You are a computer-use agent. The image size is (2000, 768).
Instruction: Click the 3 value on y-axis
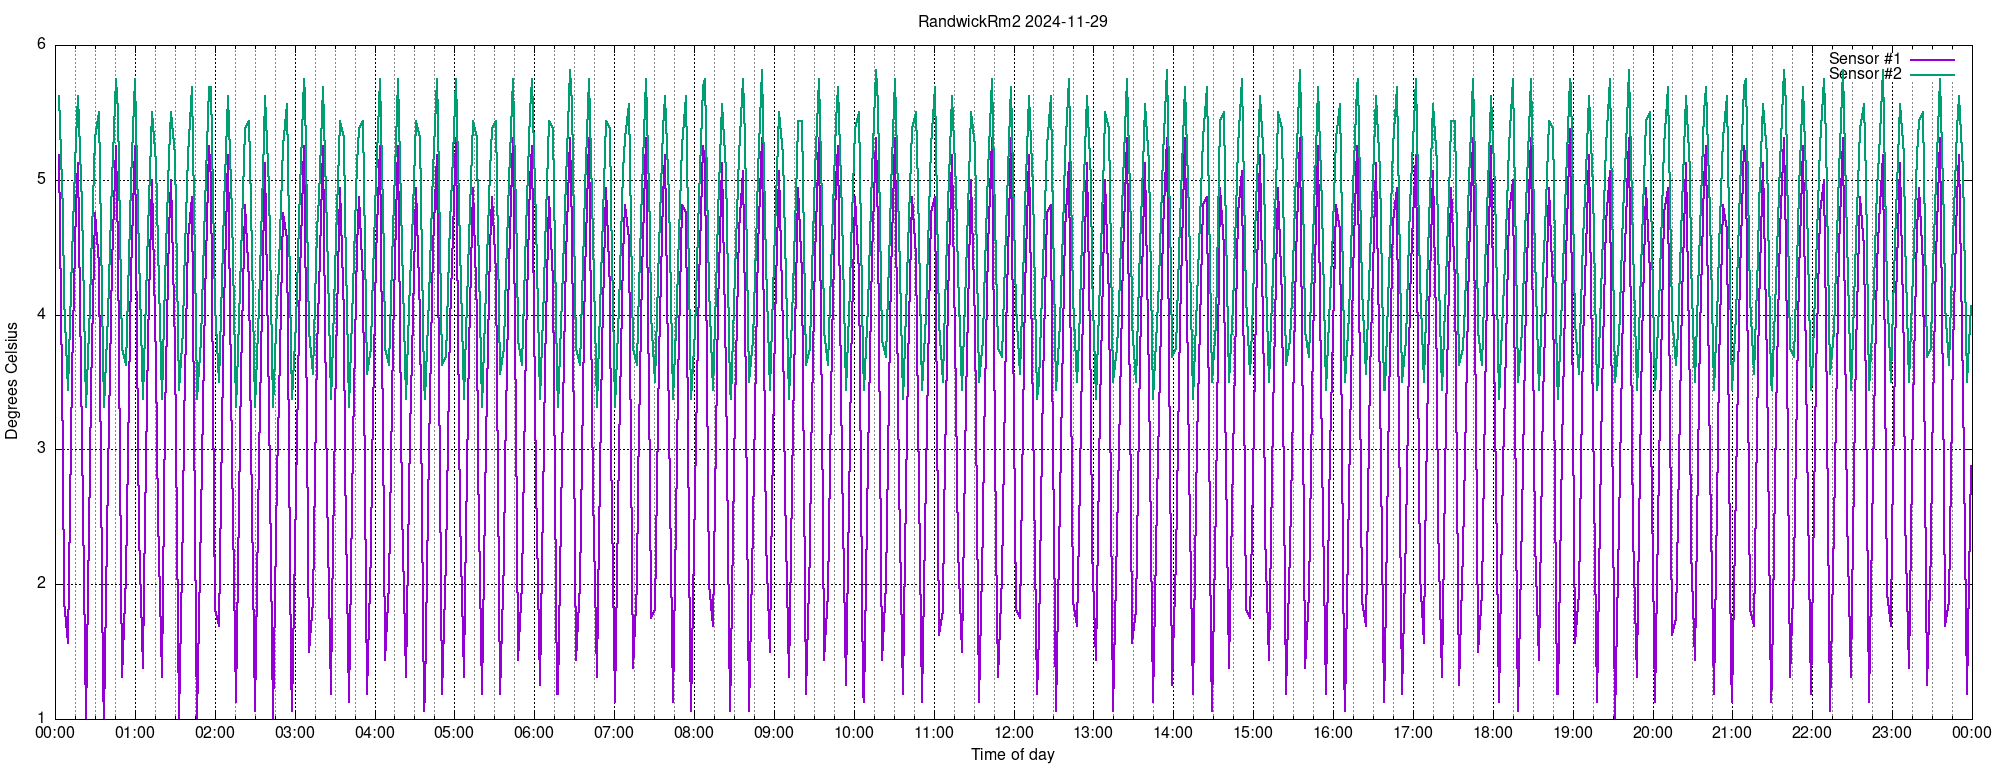tap(42, 448)
